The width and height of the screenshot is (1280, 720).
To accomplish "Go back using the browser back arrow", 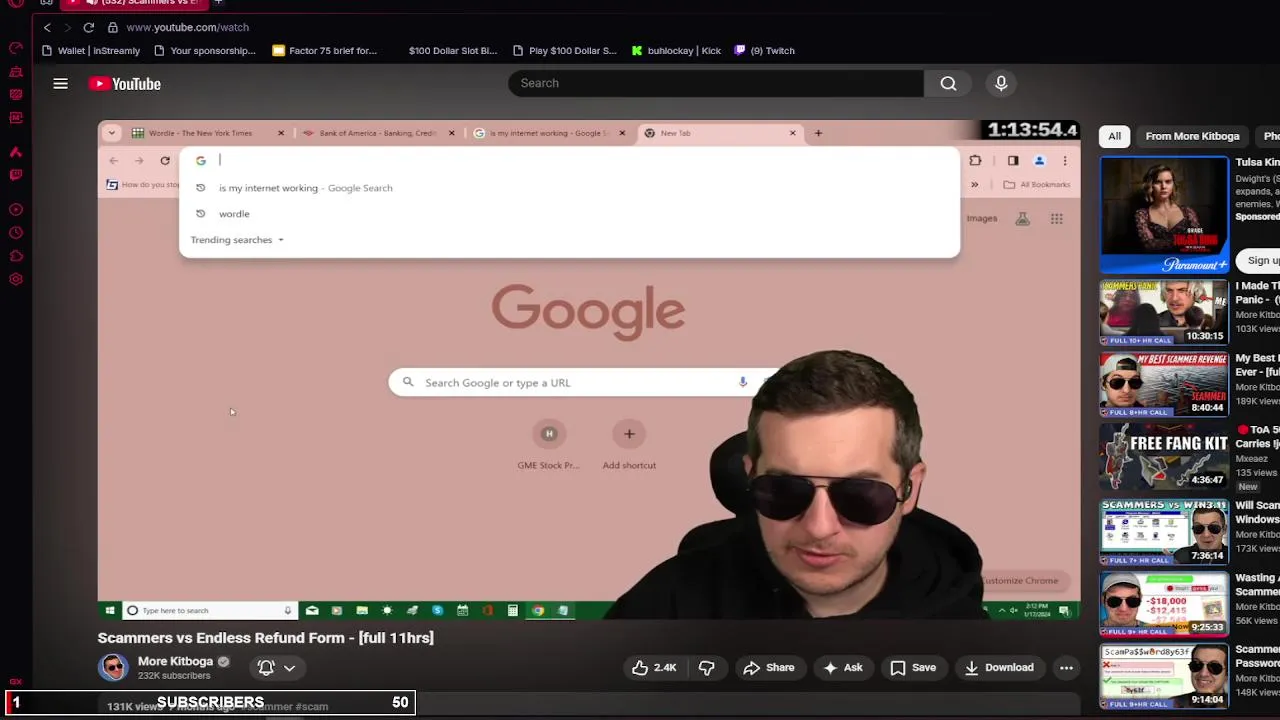I will coord(47,27).
